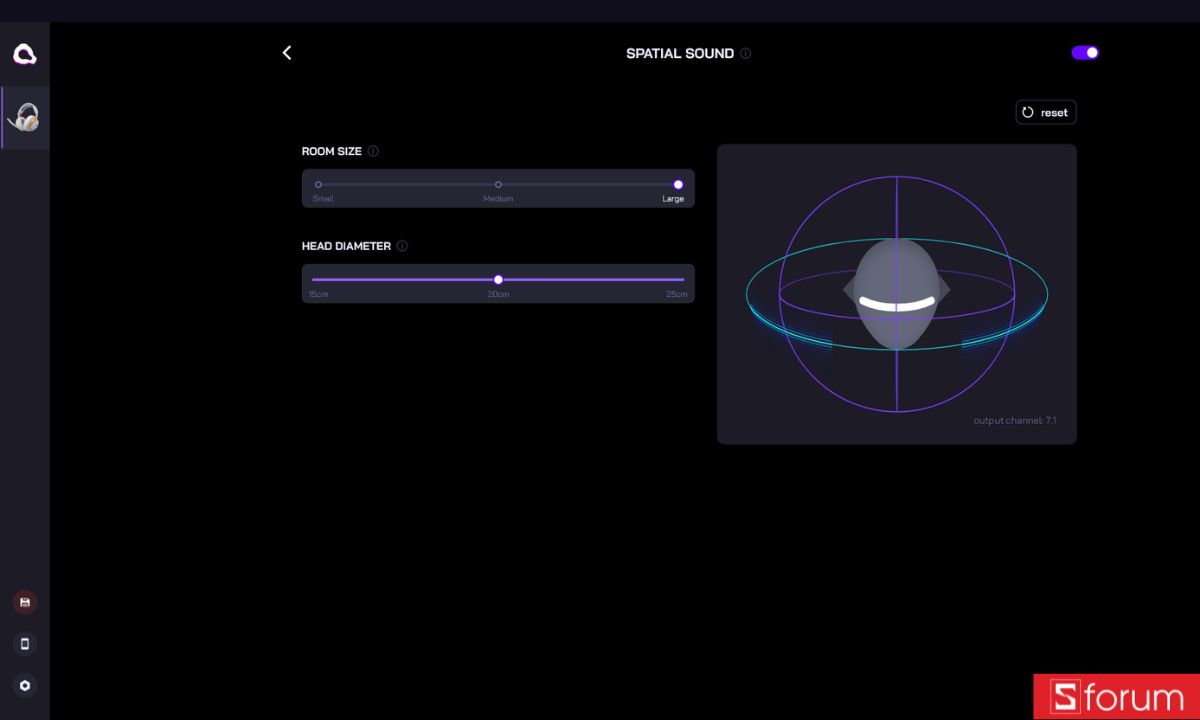Open the mobile device icon in sidebar
The width and height of the screenshot is (1200, 720).
[25, 644]
